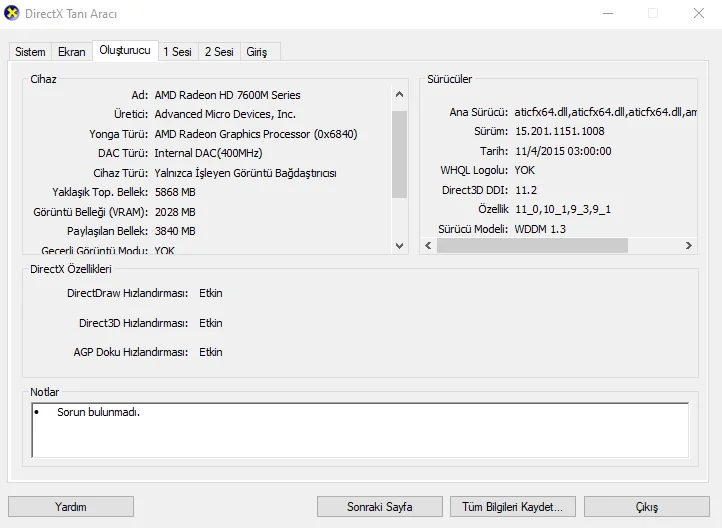Click the feature levels '11_0,10_1,9_3,9_1'
This screenshot has height=528, width=722.
[x=563, y=209]
